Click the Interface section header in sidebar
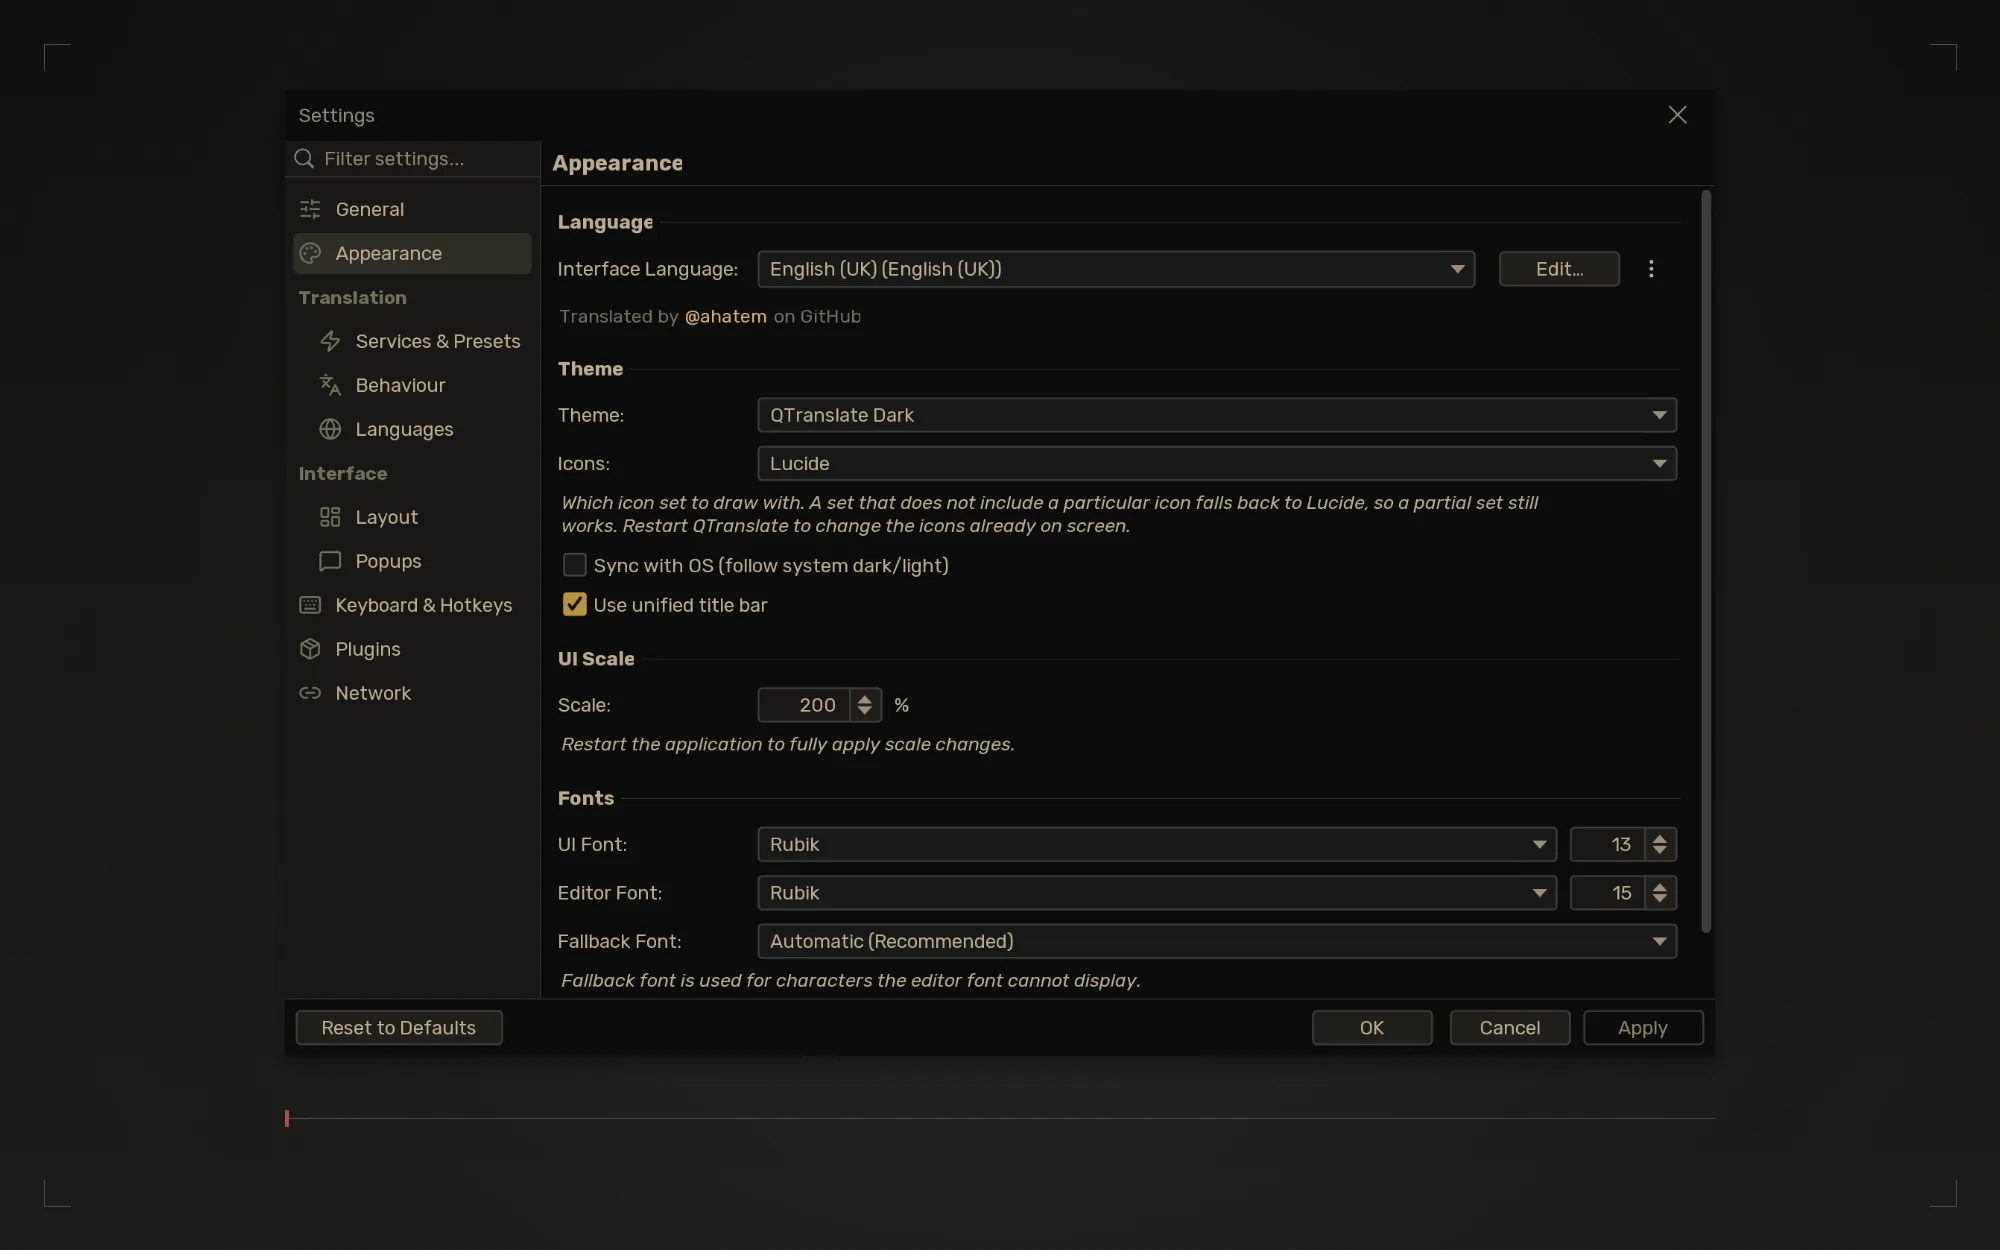The height and width of the screenshot is (1250, 2000). click(x=342, y=473)
